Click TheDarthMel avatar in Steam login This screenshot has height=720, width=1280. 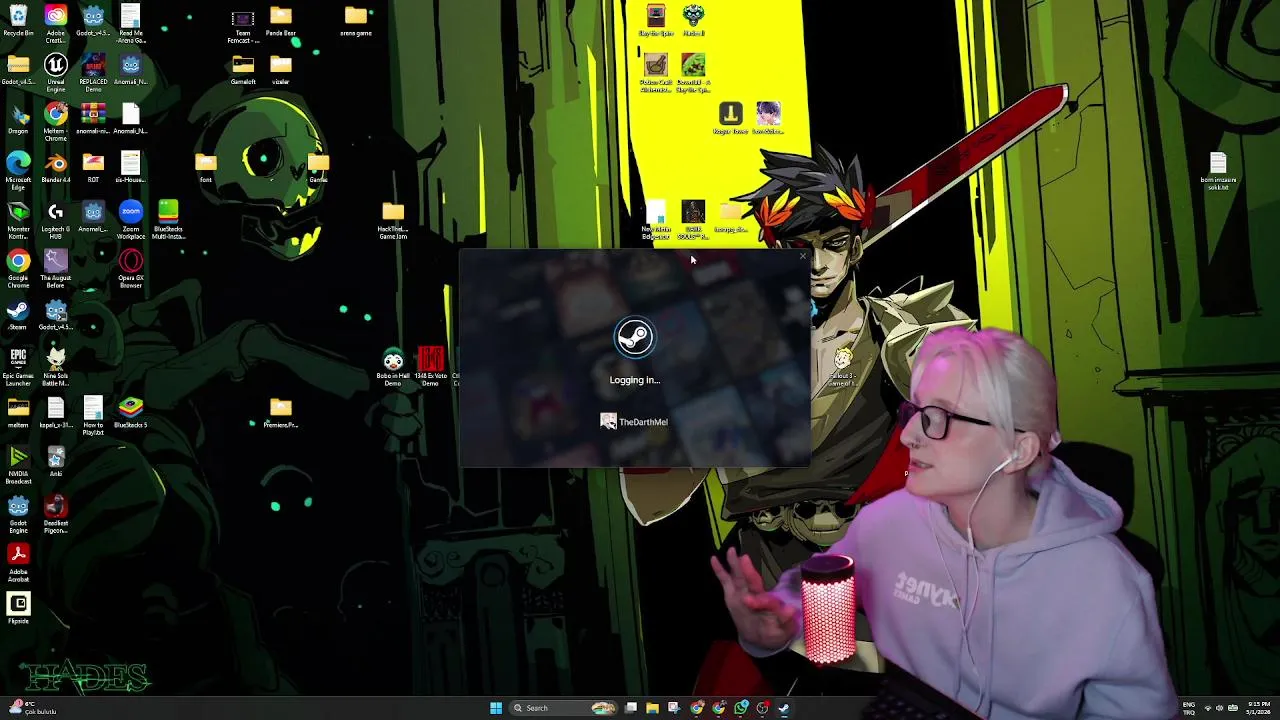(608, 422)
